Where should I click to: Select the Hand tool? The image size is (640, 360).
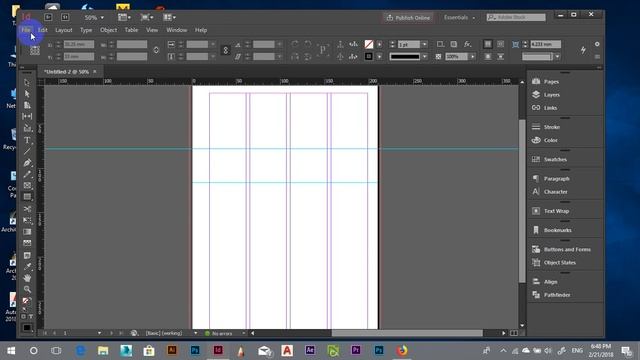click(x=27, y=278)
